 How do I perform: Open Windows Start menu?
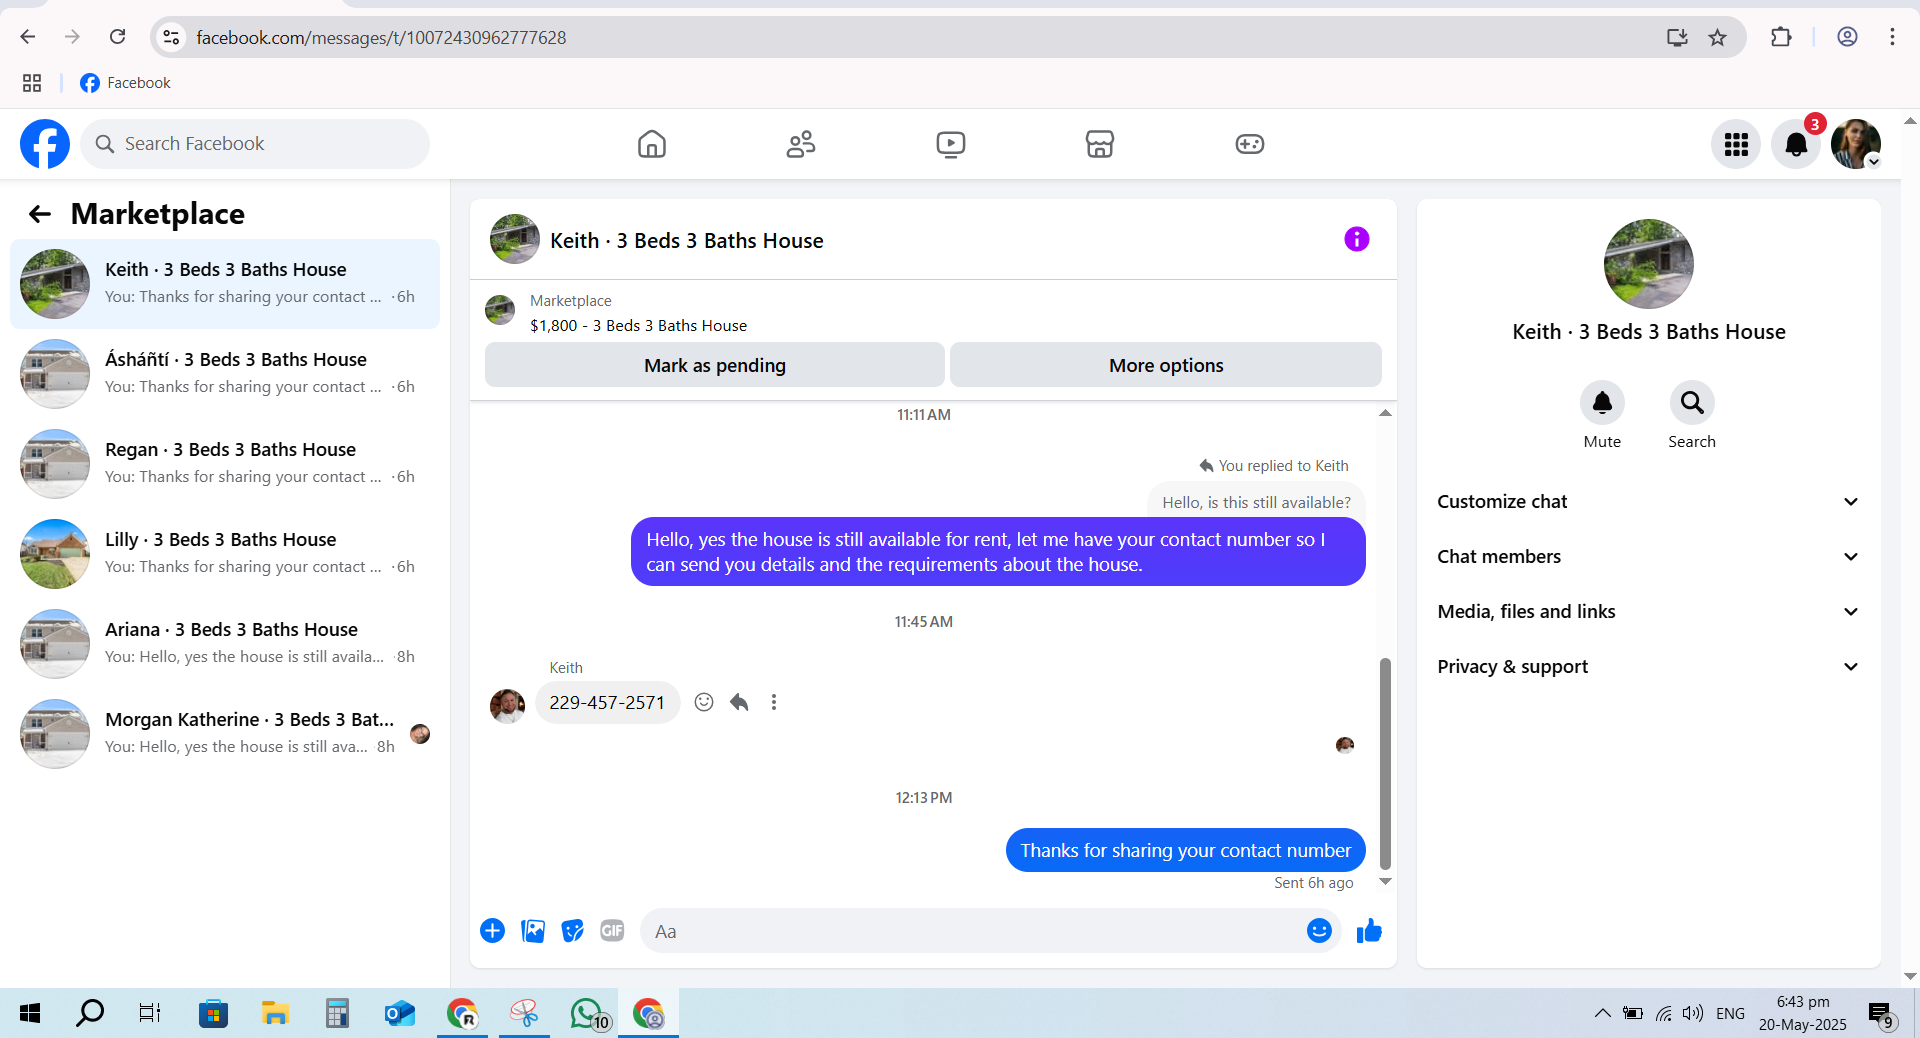click(30, 1013)
